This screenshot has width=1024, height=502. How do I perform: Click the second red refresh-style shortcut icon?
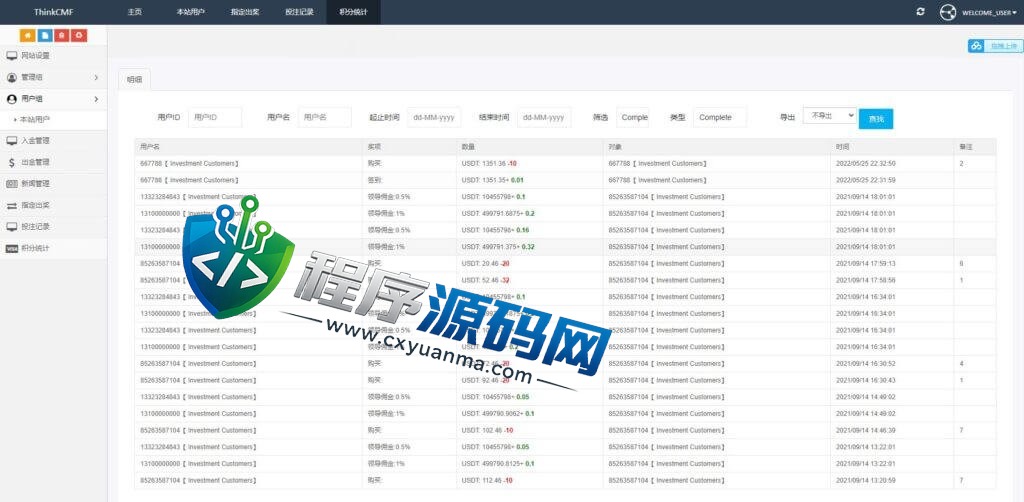(x=79, y=35)
